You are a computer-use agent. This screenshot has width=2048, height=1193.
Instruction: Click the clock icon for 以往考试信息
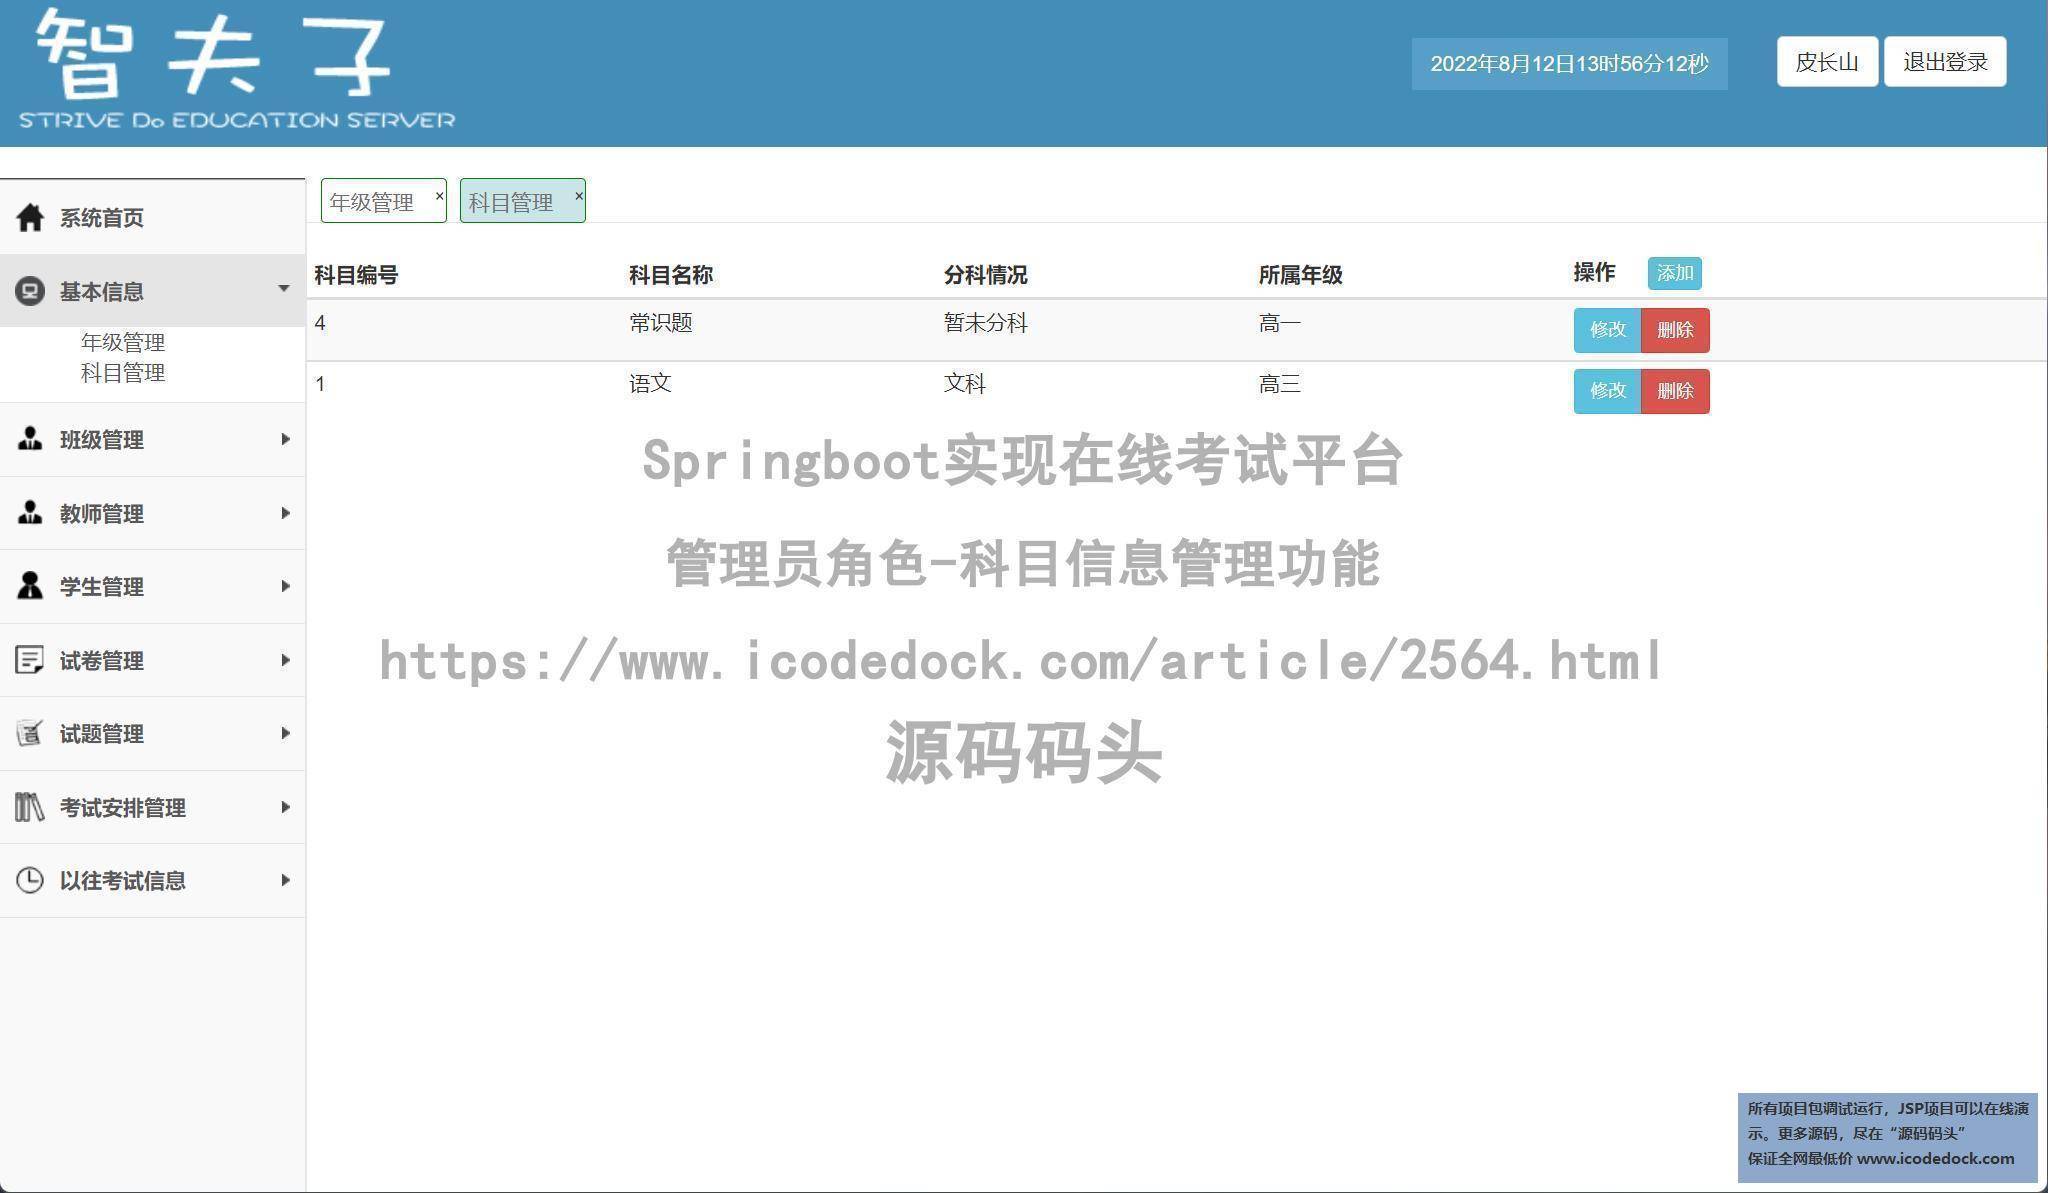point(30,880)
